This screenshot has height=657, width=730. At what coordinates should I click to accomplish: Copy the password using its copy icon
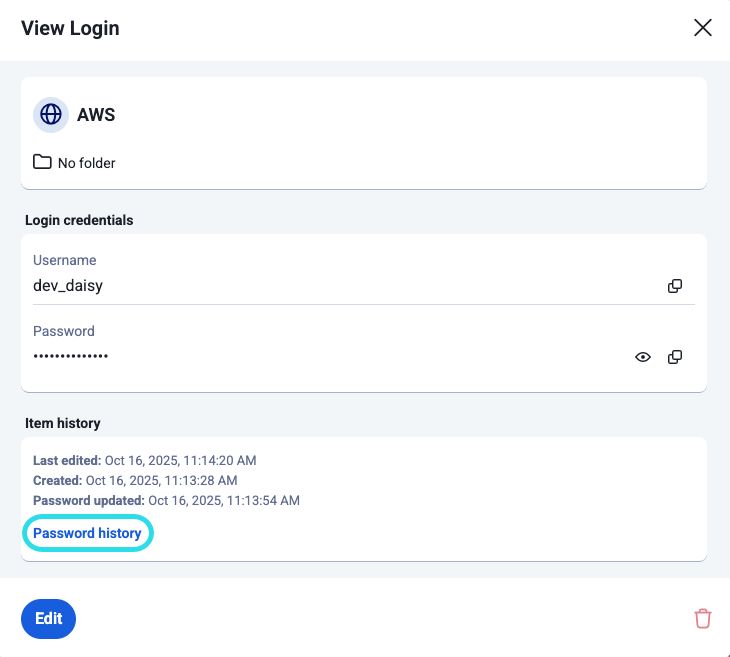pos(675,357)
